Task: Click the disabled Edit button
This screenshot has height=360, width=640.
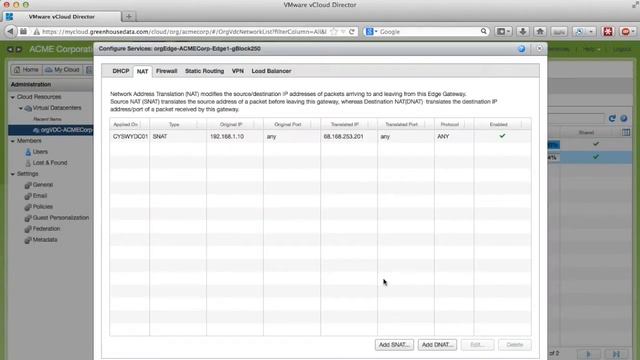Action: click(x=477, y=345)
